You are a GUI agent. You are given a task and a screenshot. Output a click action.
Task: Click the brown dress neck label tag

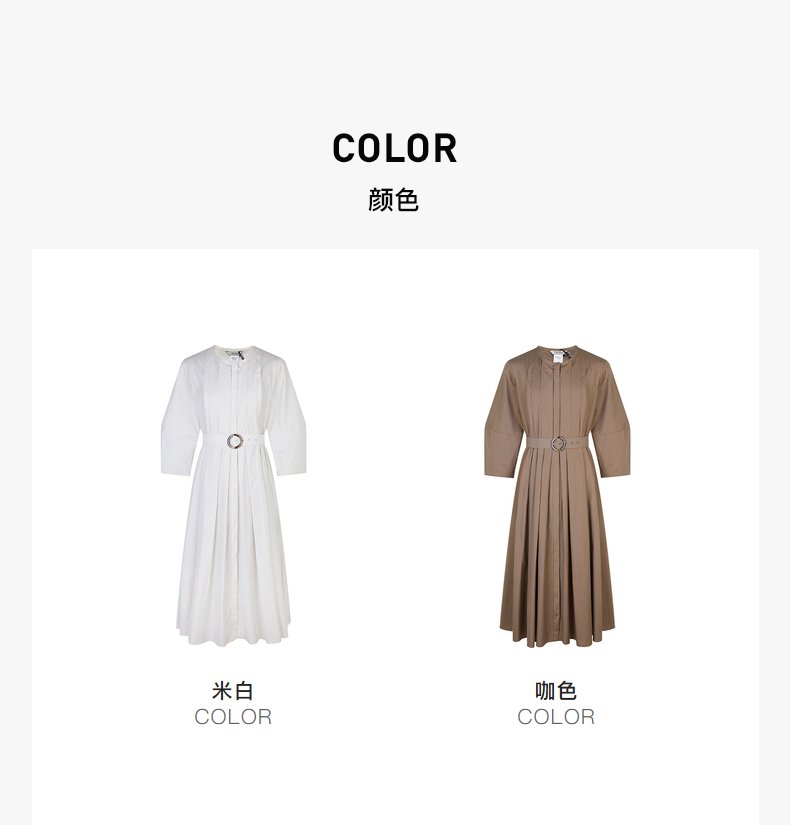(x=557, y=356)
